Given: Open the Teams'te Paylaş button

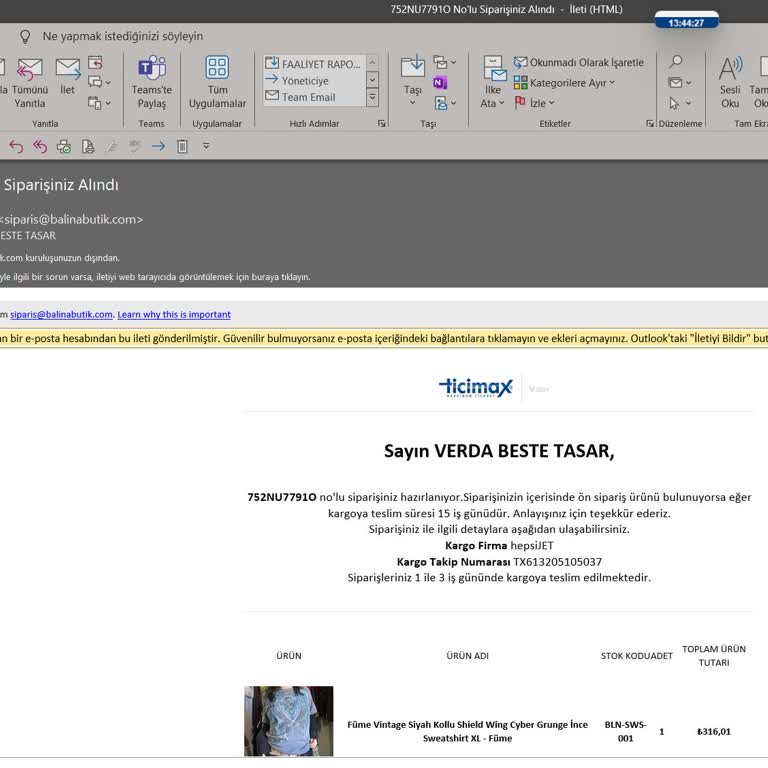Looking at the screenshot, I should (151, 82).
